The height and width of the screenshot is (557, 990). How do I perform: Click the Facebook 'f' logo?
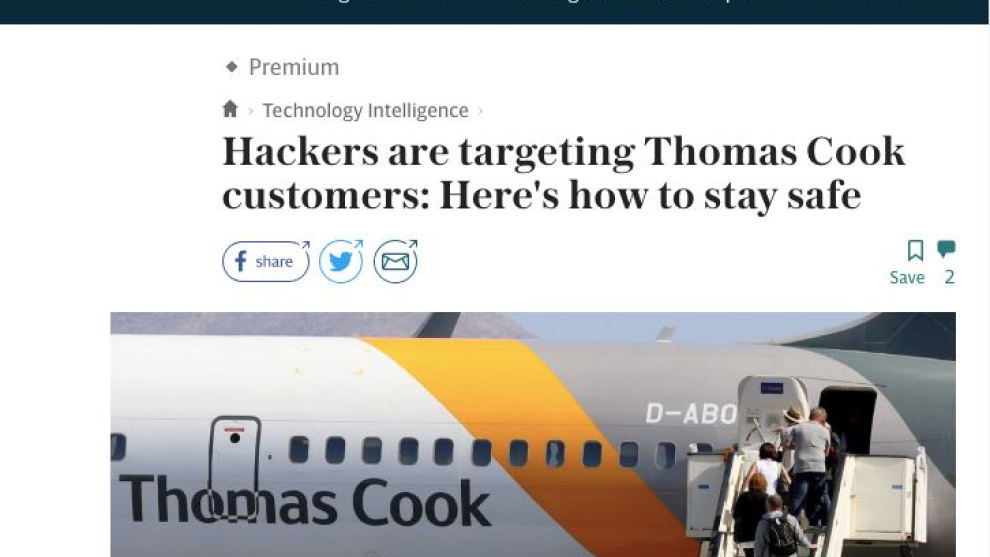pos(241,261)
